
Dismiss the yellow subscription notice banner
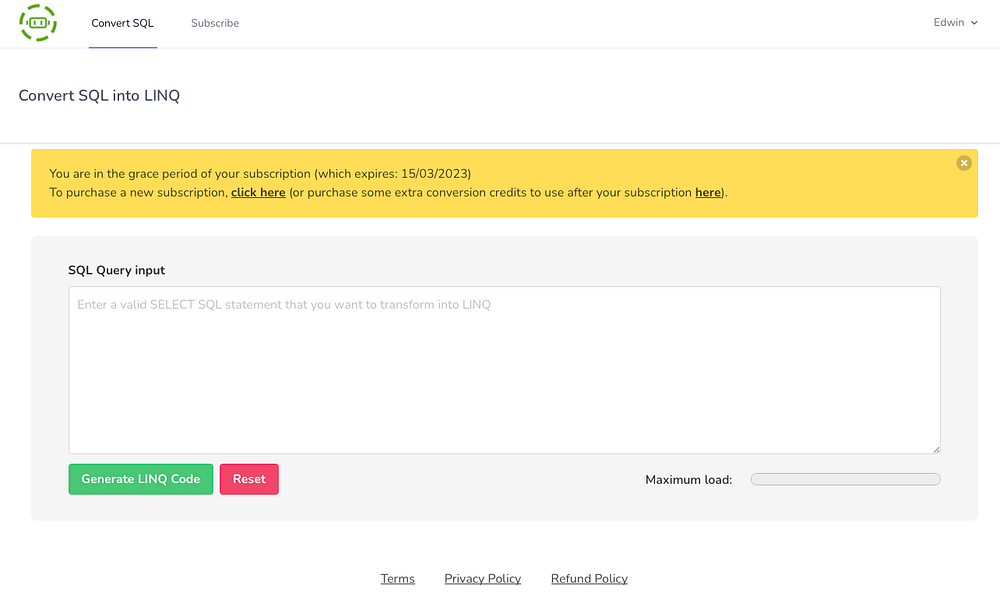[x=963, y=163]
